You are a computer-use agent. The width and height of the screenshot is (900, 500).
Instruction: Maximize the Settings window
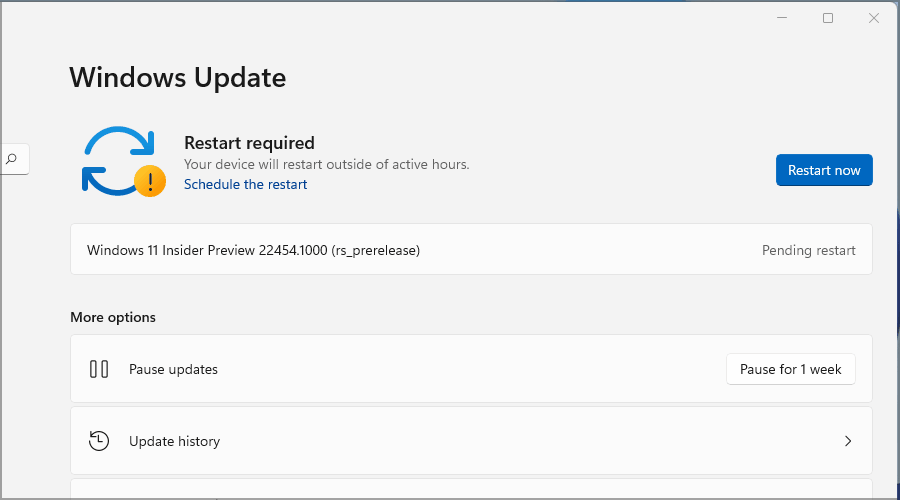tap(828, 18)
